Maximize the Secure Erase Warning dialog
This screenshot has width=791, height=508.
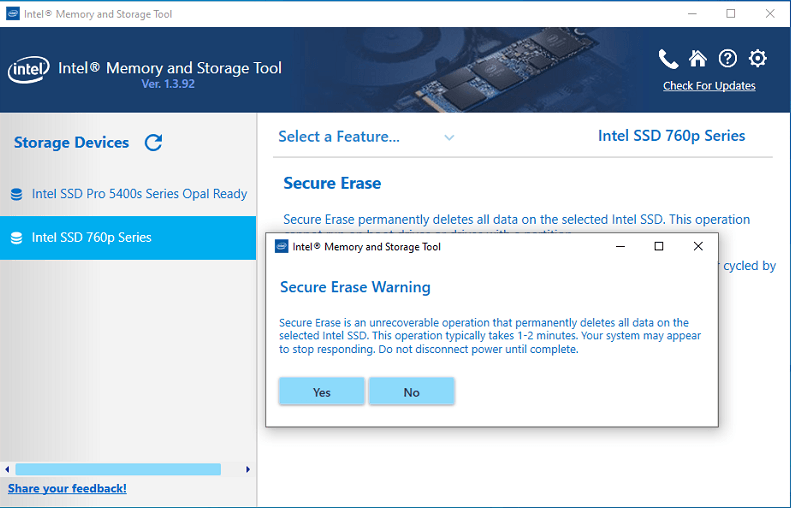click(x=659, y=246)
